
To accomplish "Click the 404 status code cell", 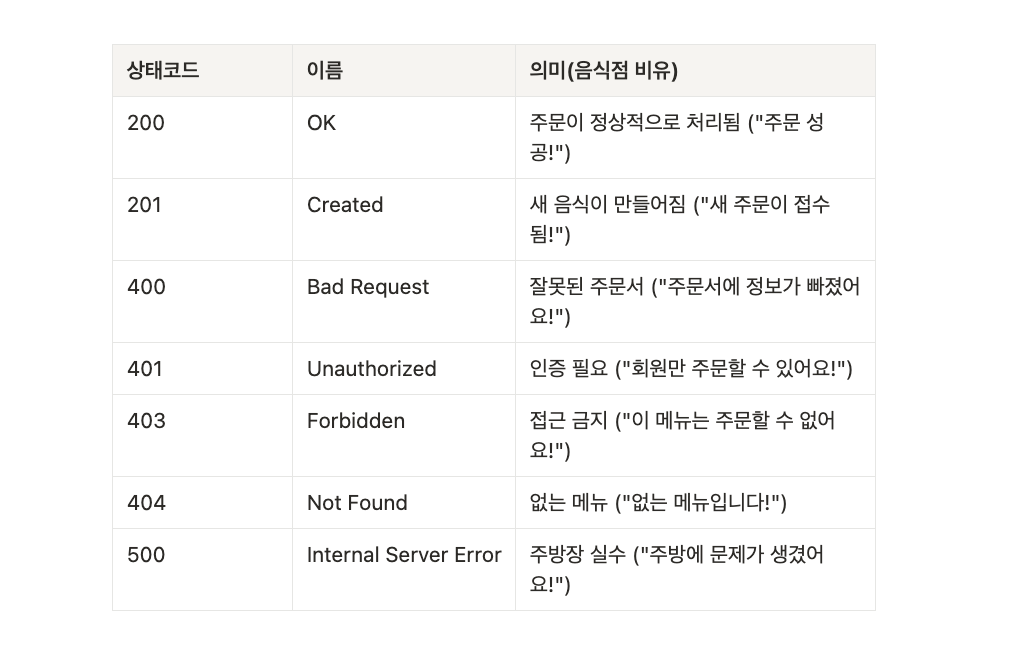I will coord(202,503).
